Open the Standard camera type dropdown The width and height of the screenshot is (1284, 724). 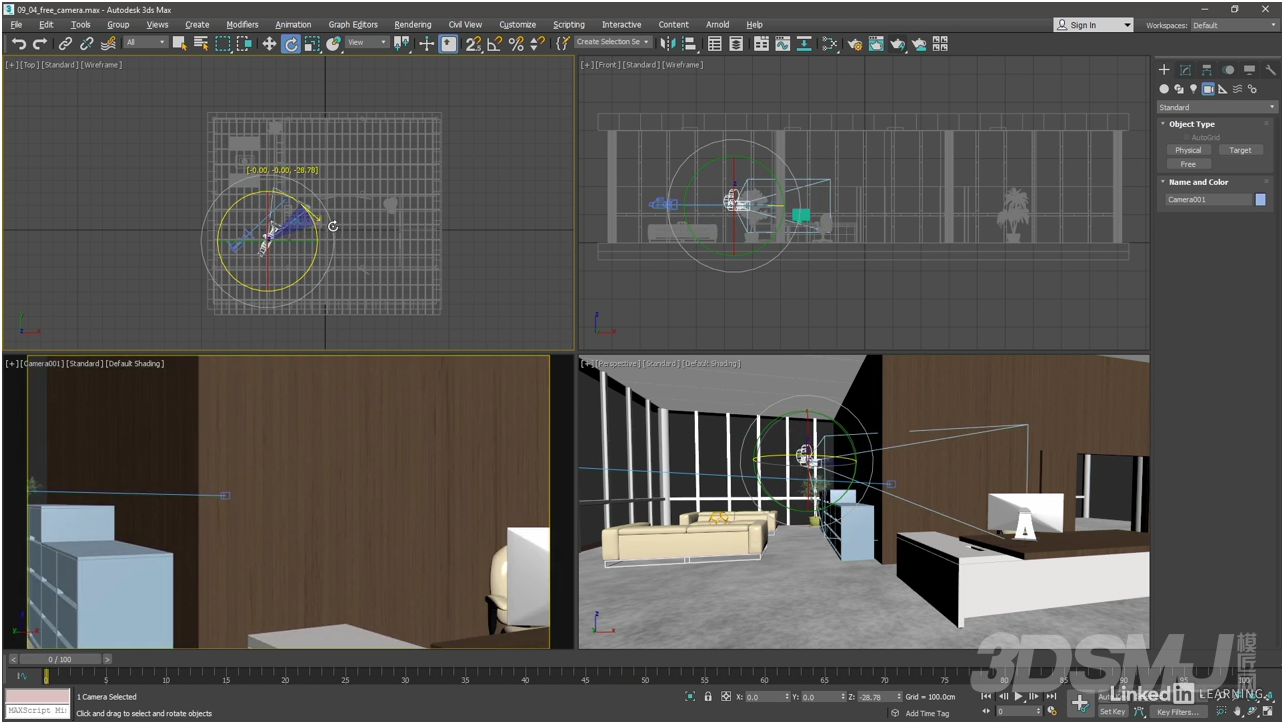point(1217,107)
